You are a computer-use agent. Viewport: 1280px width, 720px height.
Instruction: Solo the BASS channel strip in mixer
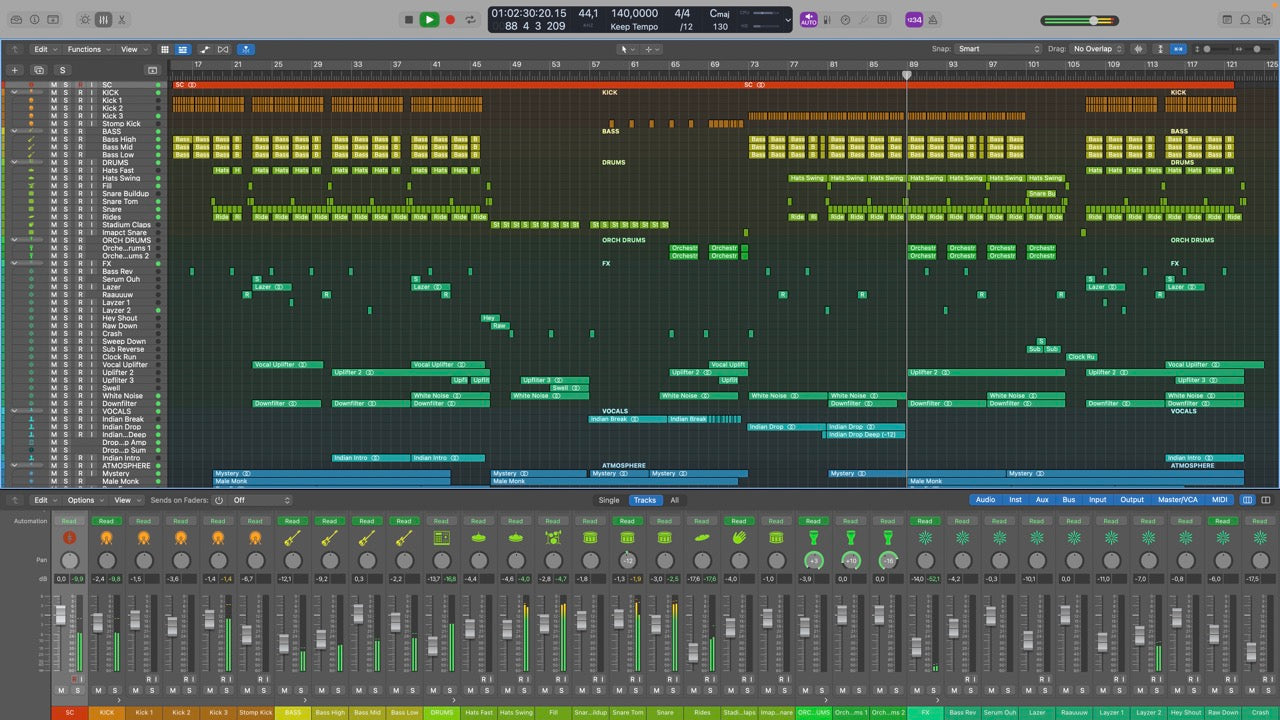(x=299, y=691)
